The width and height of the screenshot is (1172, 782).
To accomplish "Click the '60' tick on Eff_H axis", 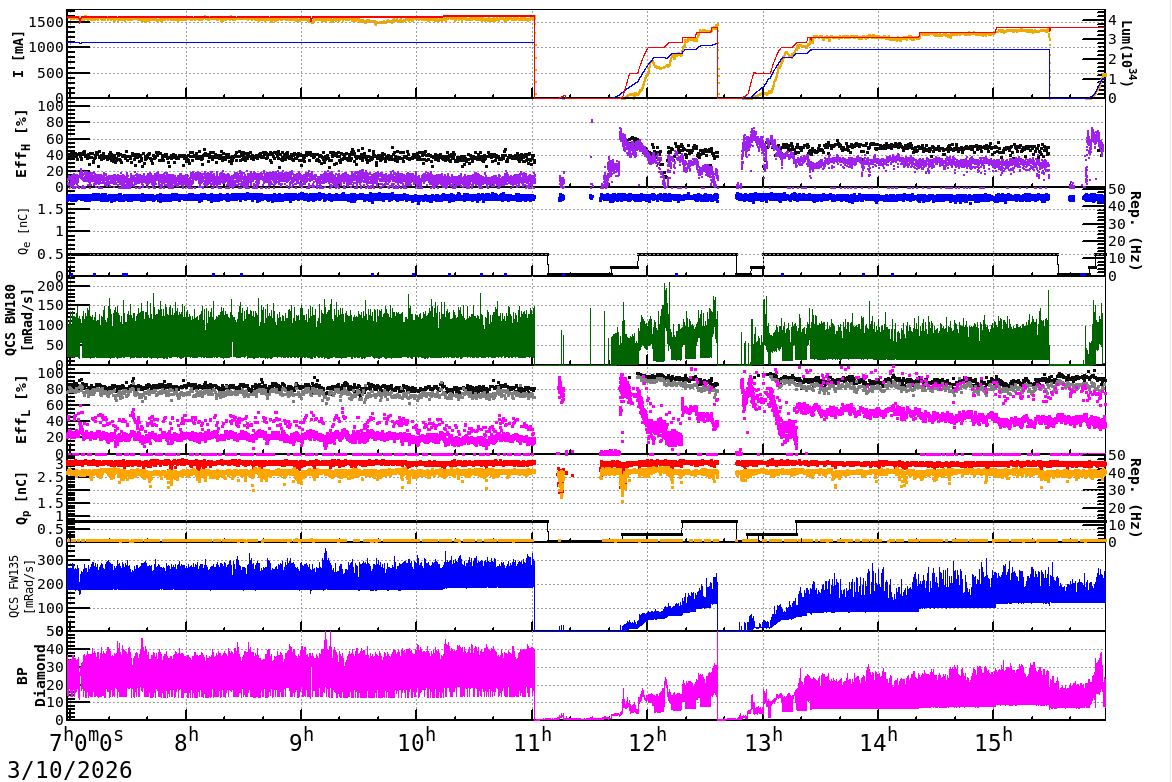I will [55, 139].
